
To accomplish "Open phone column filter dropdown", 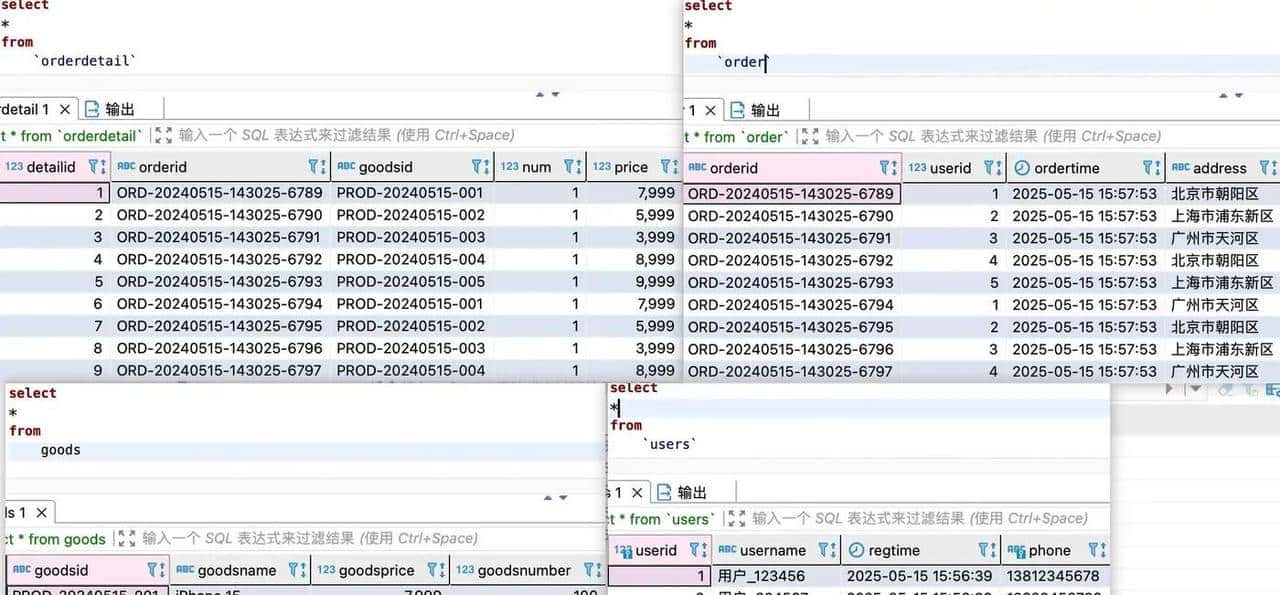I will click(1096, 550).
